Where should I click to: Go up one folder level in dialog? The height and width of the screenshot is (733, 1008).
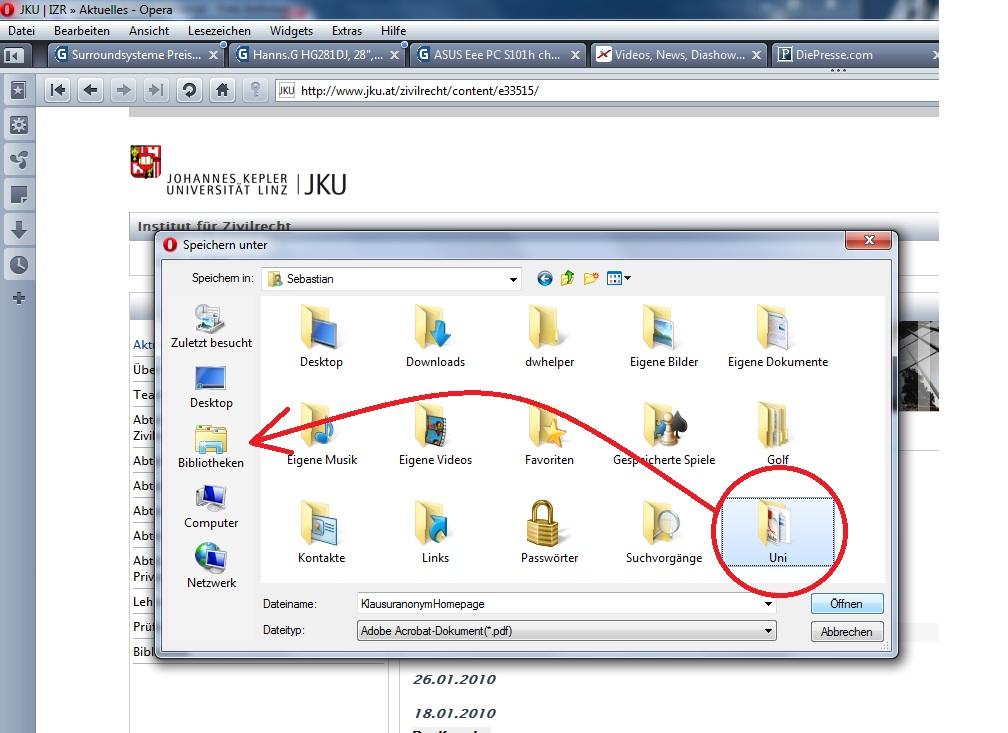tap(568, 279)
